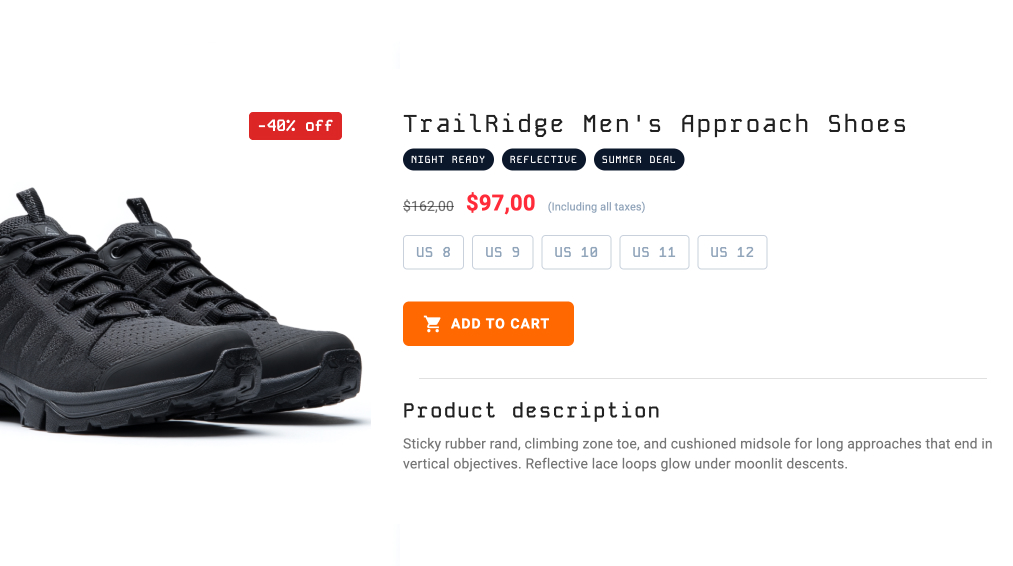Select shoe size US 8
Viewport: 1013px width, 566px height.
[x=433, y=252]
